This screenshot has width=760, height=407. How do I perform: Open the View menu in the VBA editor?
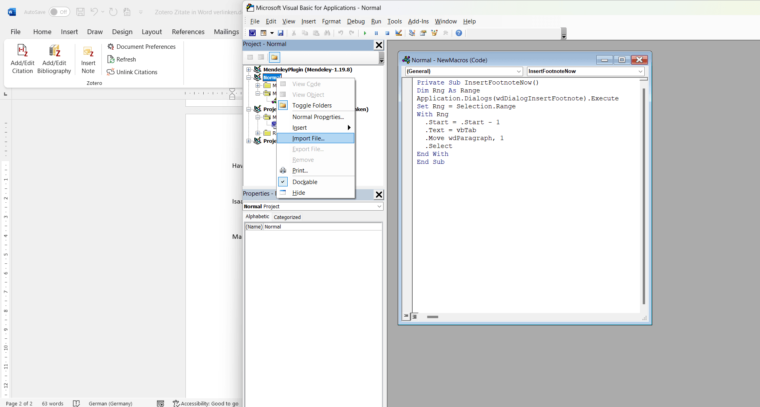pyautogui.click(x=288, y=21)
